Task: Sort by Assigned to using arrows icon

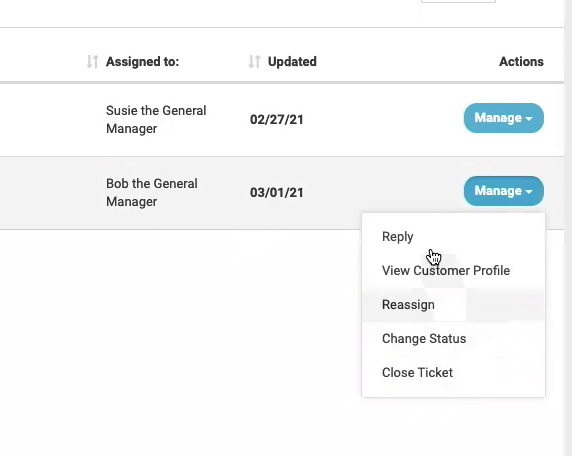Action: pyautogui.click(x=92, y=62)
